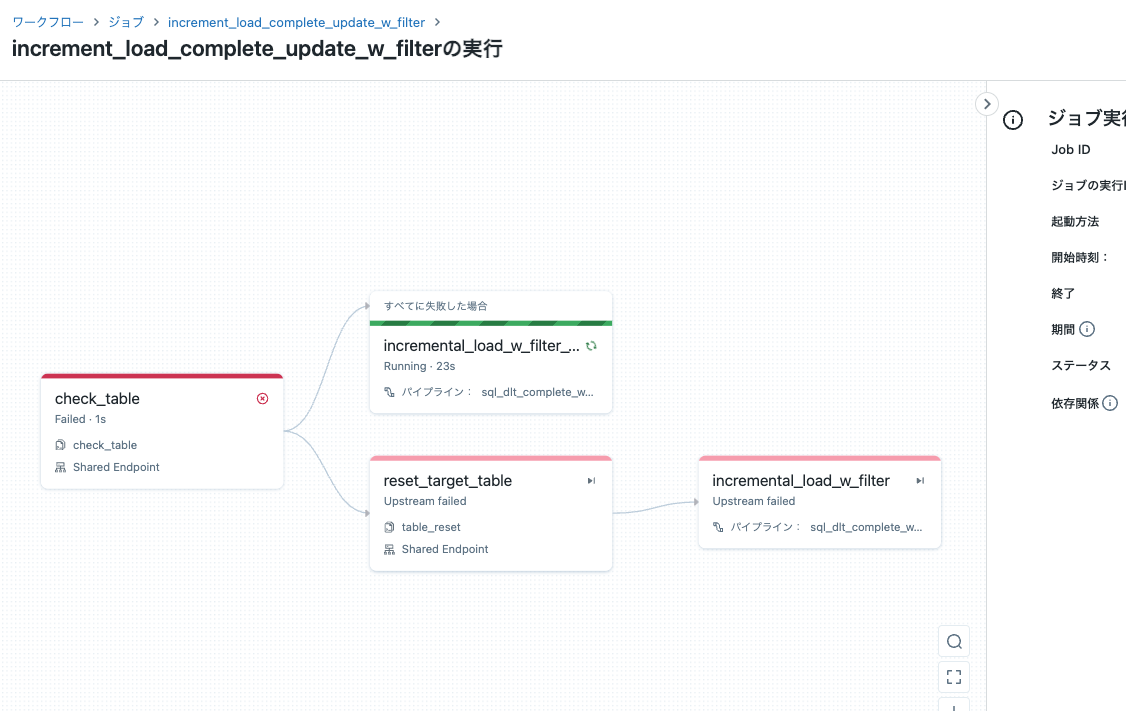Open the ジョブ breadcrumb link
The width and height of the screenshot is (1126, 711).
[125, 21]
